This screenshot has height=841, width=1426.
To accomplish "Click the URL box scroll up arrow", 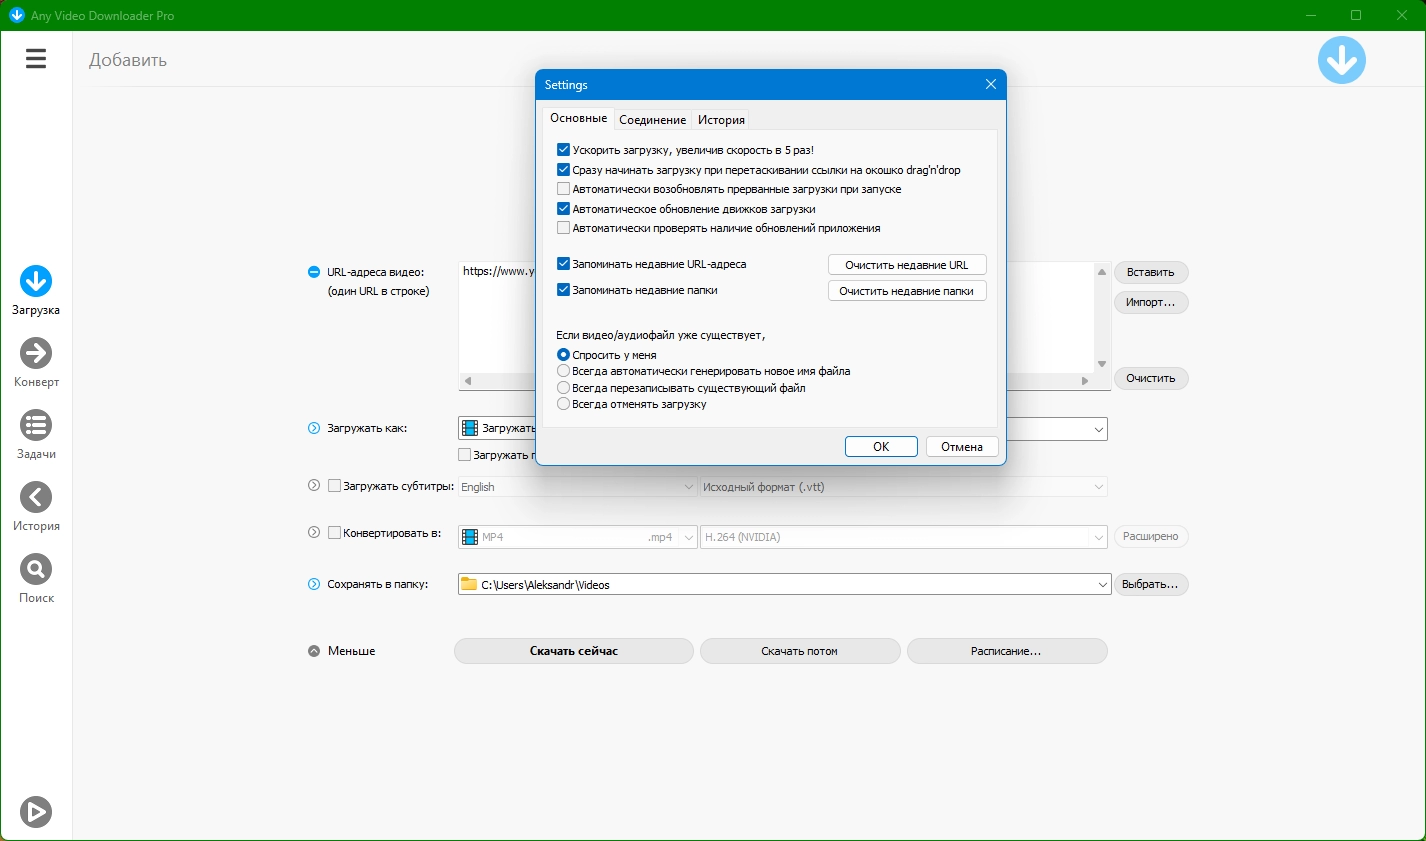I will point(1102,272).
